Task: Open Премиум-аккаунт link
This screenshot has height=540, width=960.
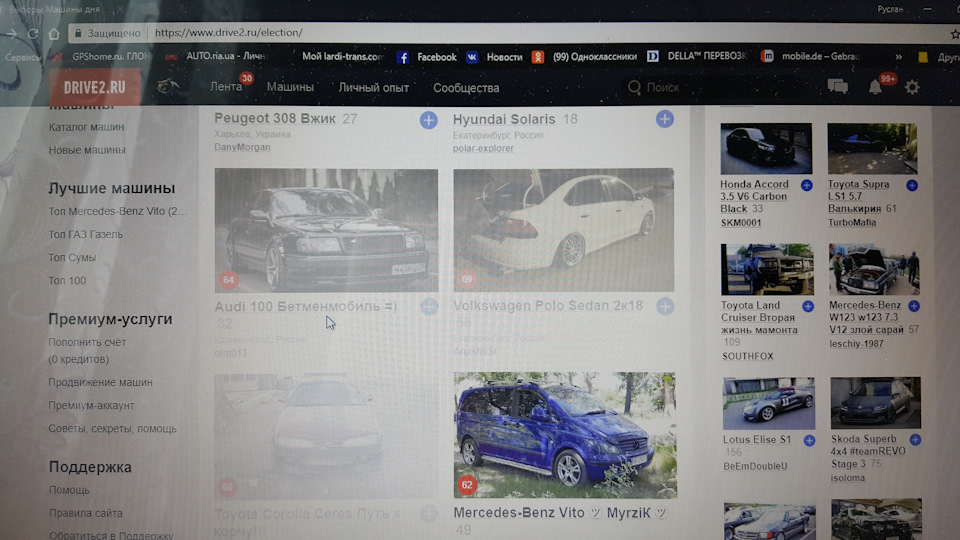Action: 91,405
